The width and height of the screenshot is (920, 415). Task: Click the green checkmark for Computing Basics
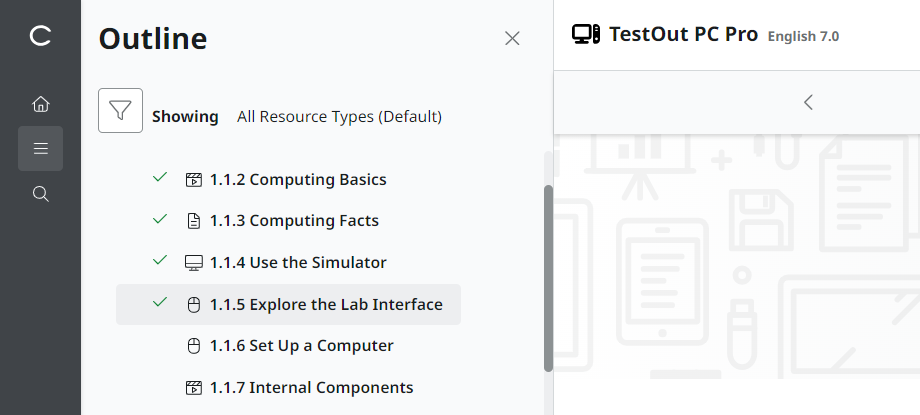(x=159, y=178)
